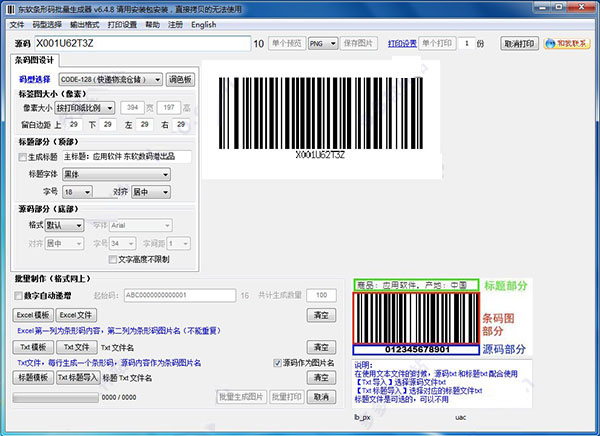Enable the 生成标题 checkbox
The height and width of the screenshot is (436, 600).
(x=24, y=156)
